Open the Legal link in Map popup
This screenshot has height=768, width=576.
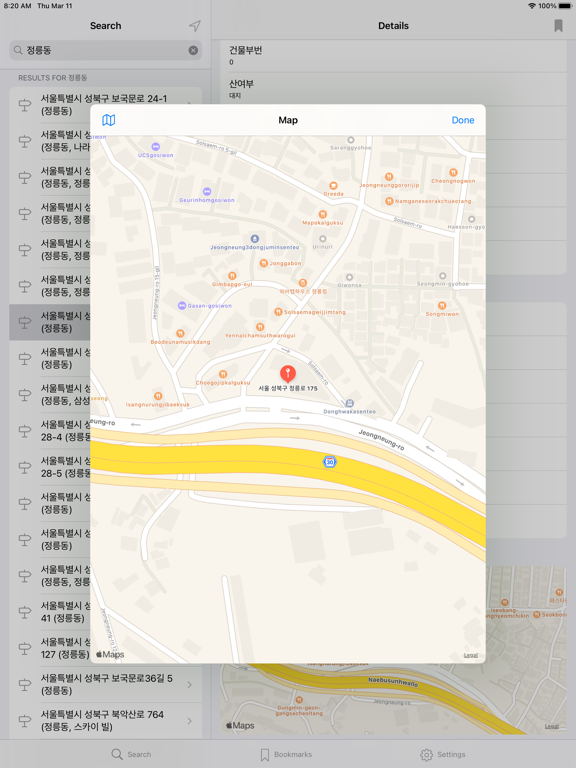(x=471, y=655)
